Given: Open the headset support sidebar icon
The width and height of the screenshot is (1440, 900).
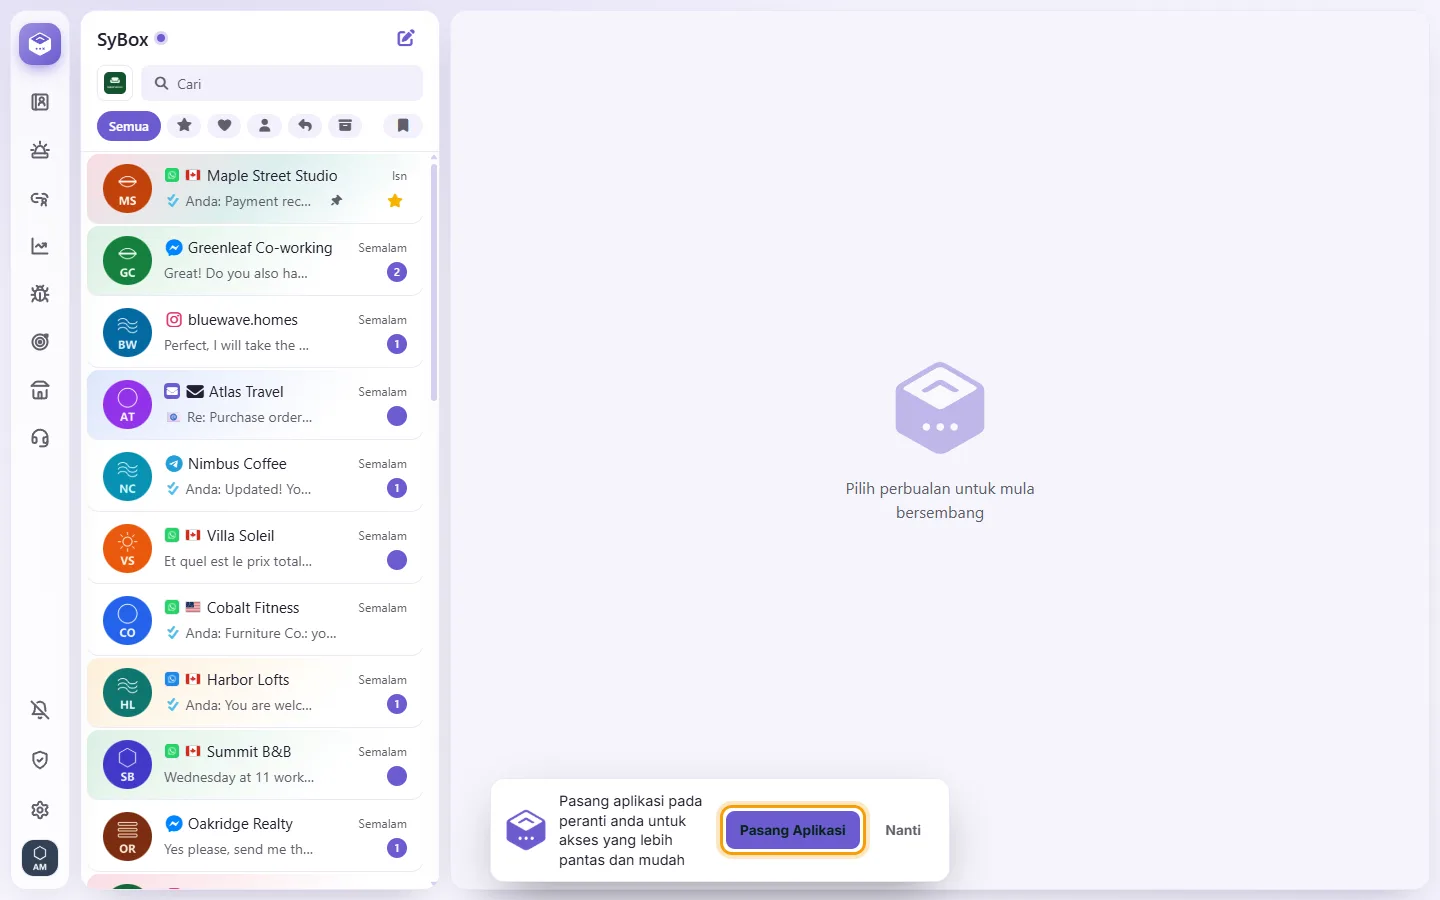Looking at the screenshot, I should coord(40,438).
